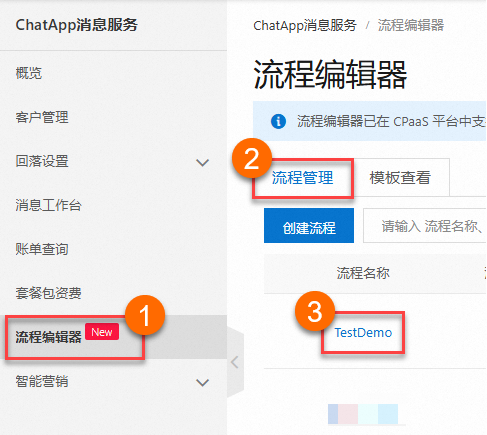
Task: Open 概览 in the sidebar
Action: click(29, 73)
